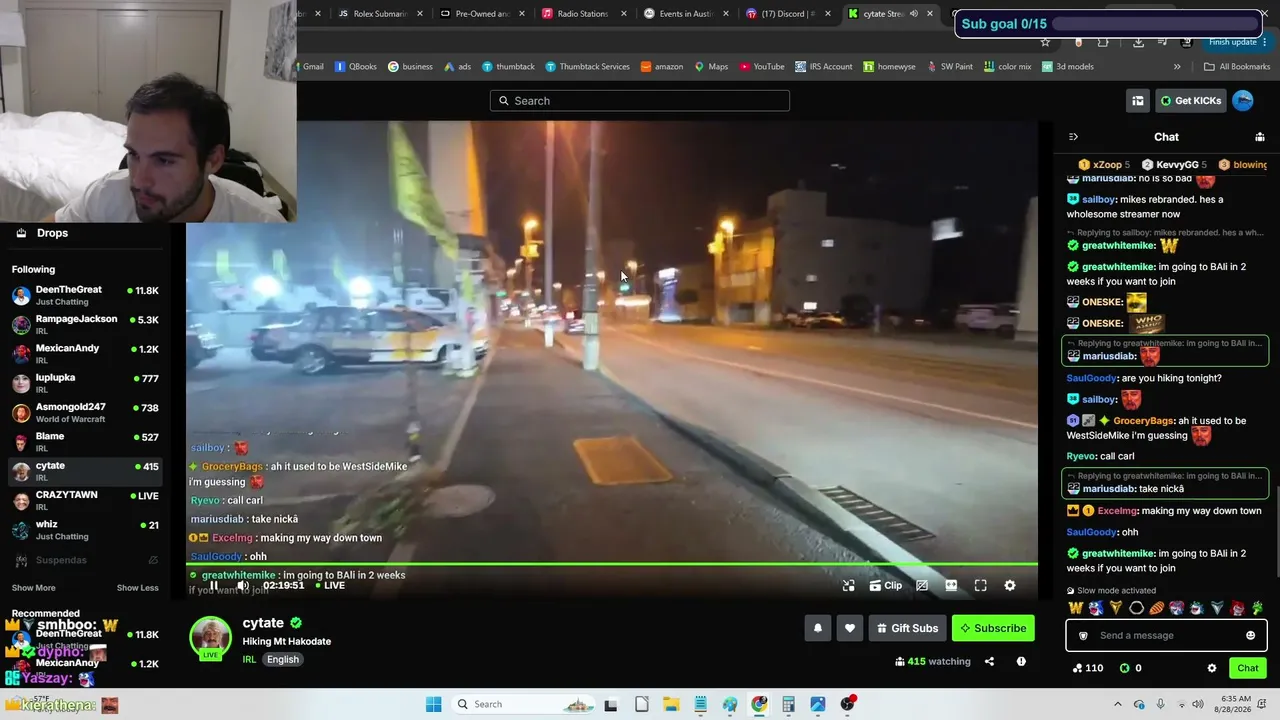Insert the gold W emote

[x=1076, y=608]
